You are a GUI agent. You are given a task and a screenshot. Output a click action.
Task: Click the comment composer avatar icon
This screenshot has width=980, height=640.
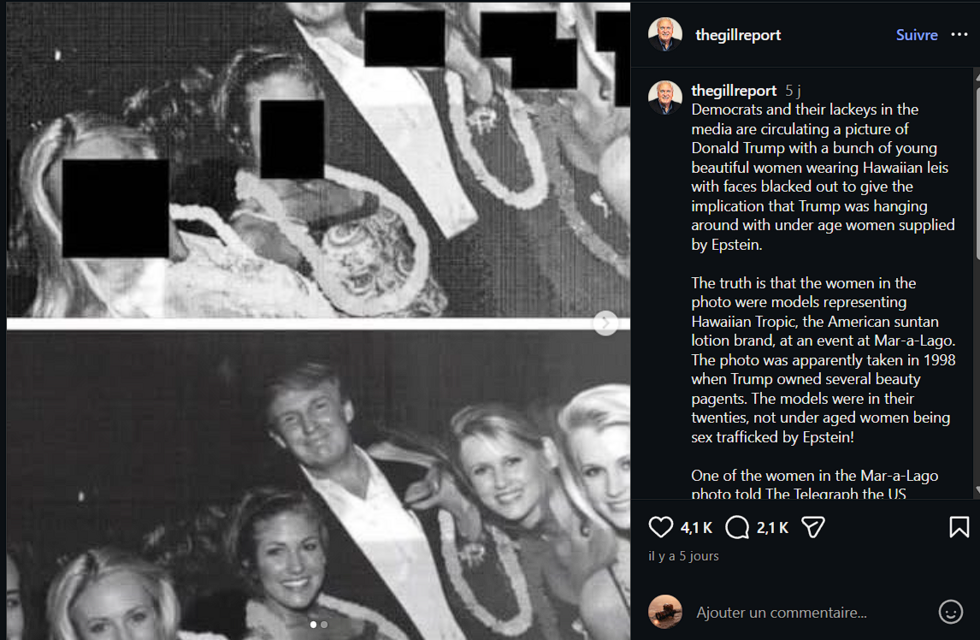click(x=664, y=611)
